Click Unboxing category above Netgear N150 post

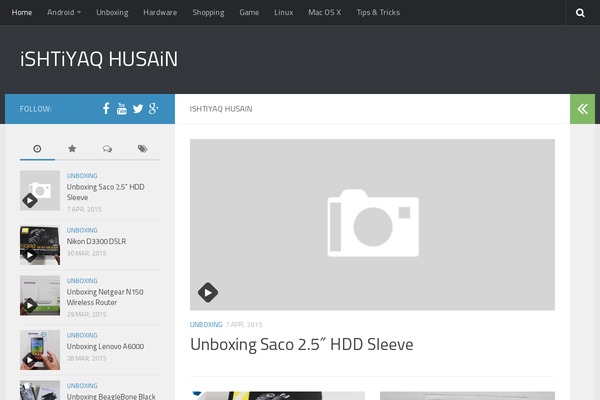pyautogui.click(x=82, y=281)
